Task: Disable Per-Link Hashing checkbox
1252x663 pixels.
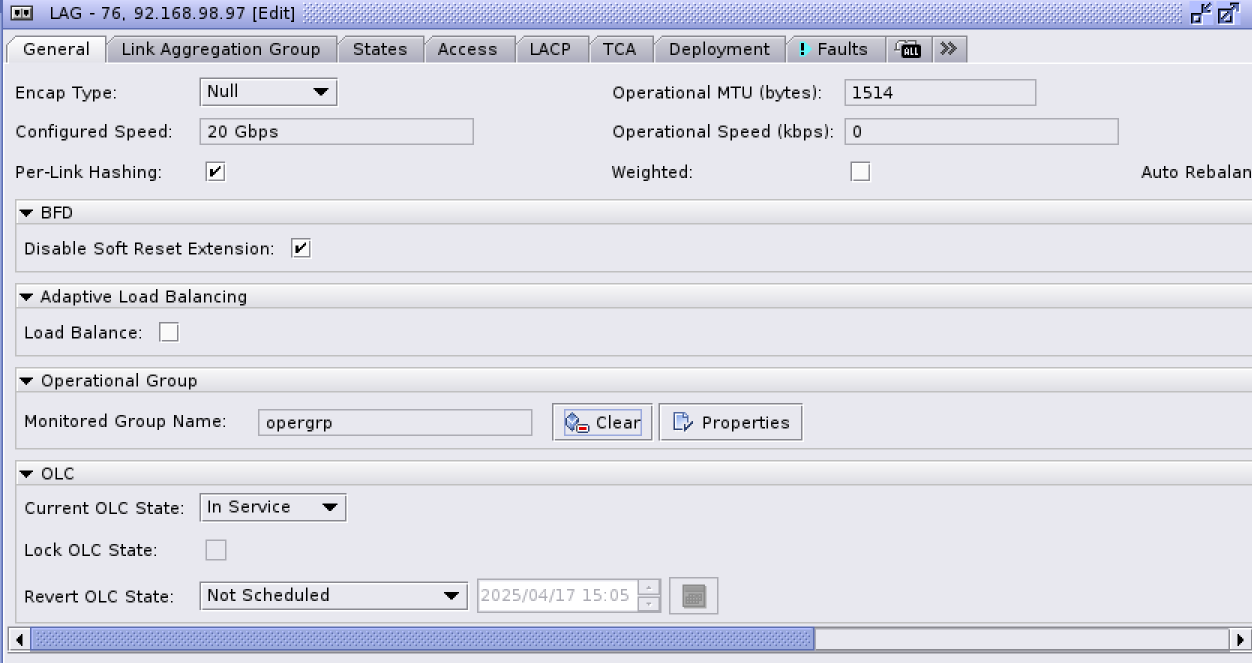Action: pos(215,172)
